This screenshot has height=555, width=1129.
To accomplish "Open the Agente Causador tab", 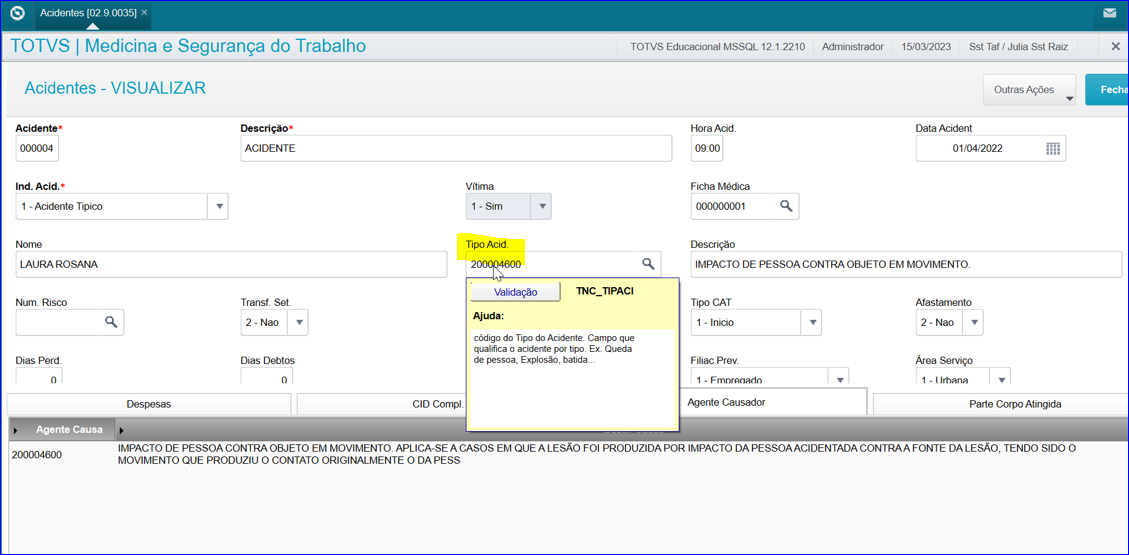I will (726, 402).
